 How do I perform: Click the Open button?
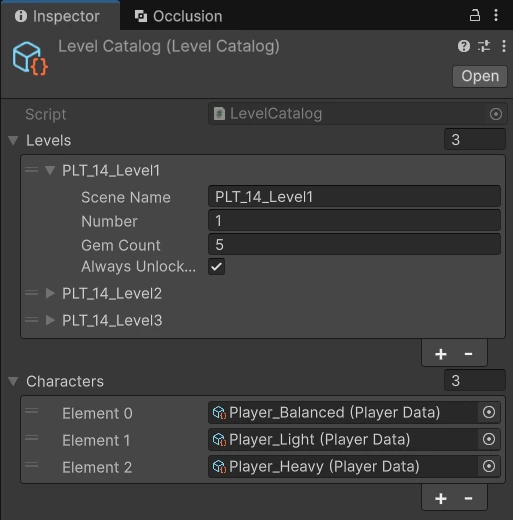(x=480, y=76)
